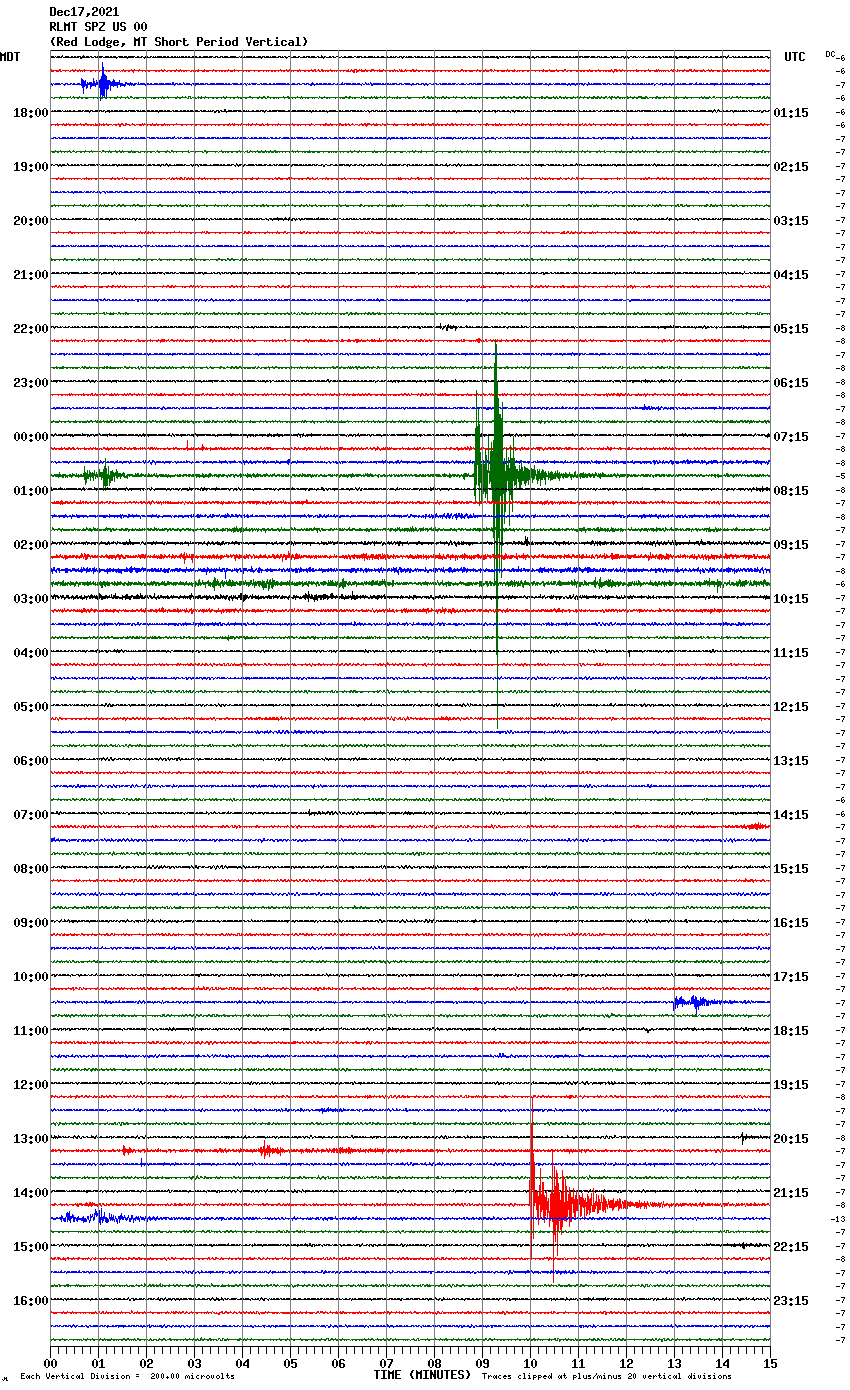
Task: Click the 15 minute mark on the bottom axis
Action: coord(769,1363)
